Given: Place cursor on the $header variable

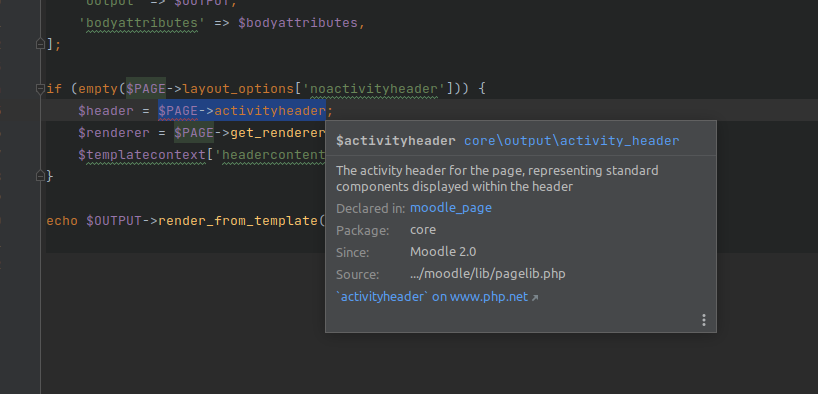Looking at the screenshot, I should click(106, 111).
